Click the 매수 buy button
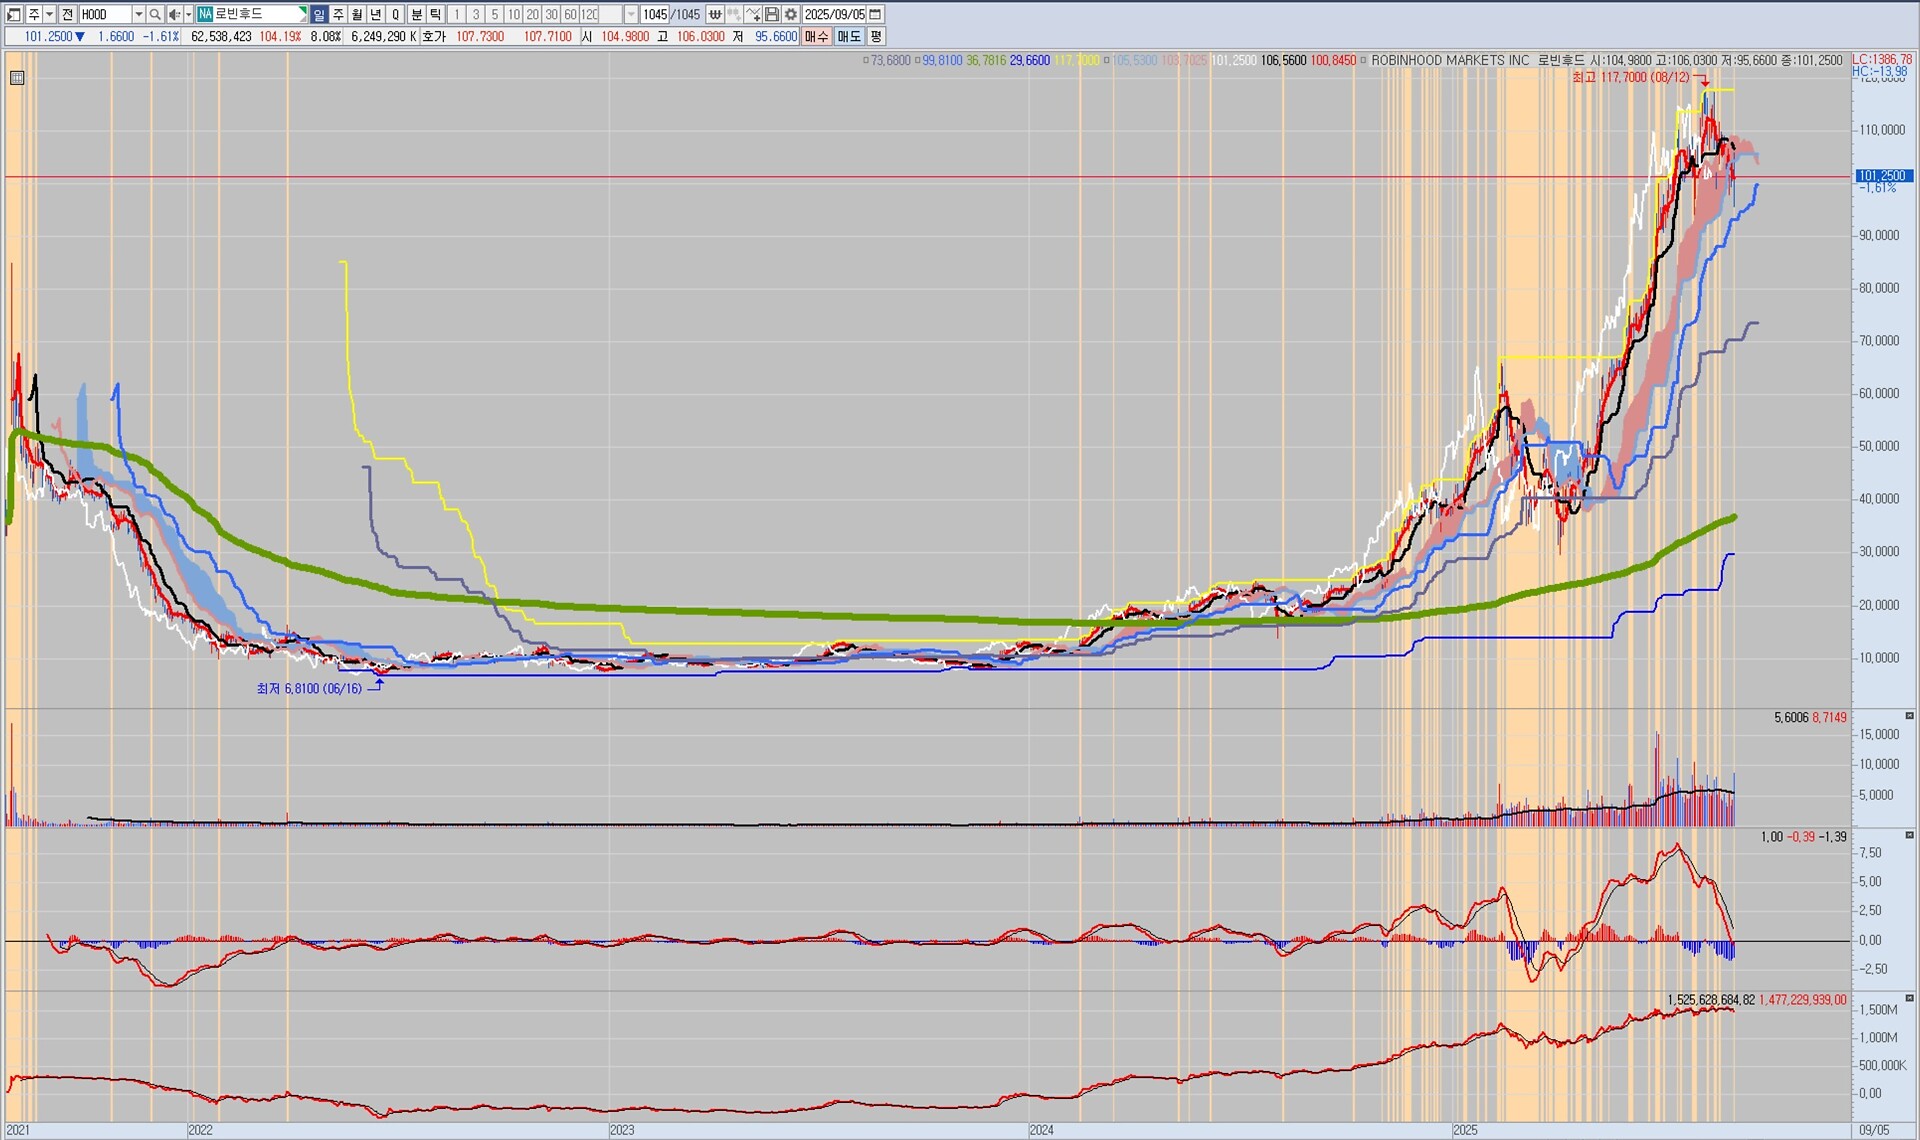Screen dimensions: 1920x1140 click(x=816, y=36)
